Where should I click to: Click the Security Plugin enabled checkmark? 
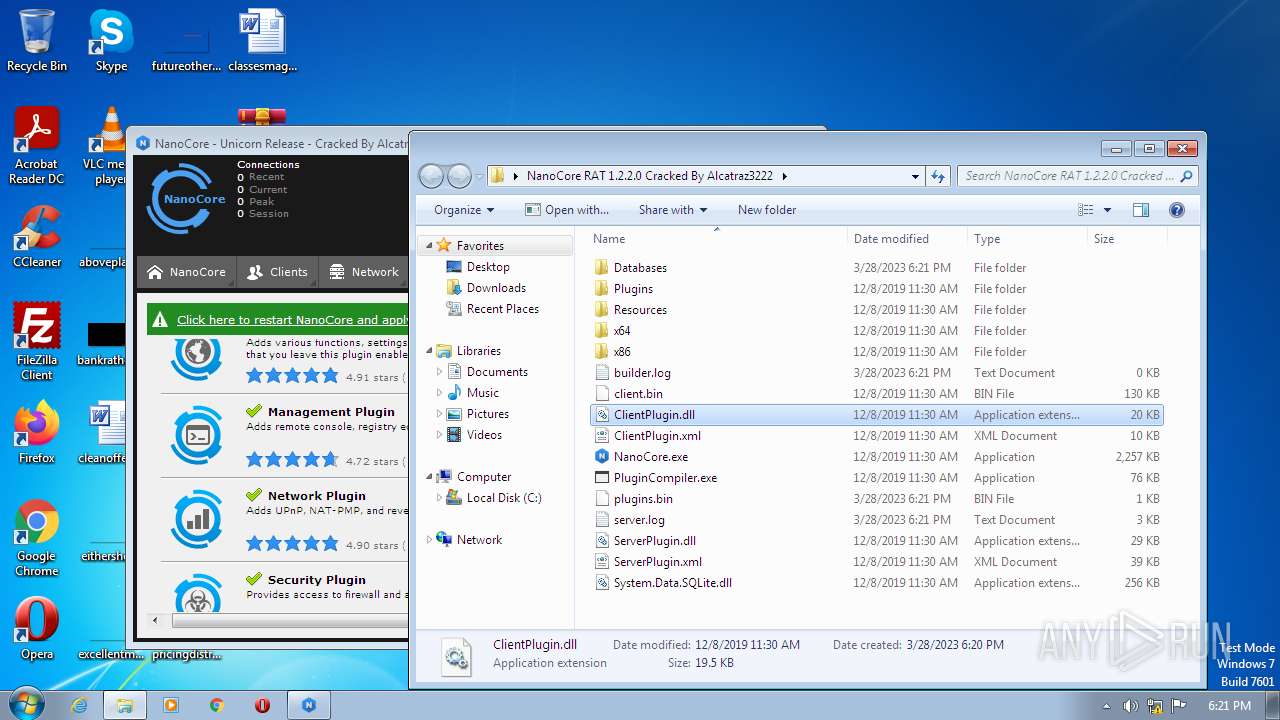[x=254, y=579]
